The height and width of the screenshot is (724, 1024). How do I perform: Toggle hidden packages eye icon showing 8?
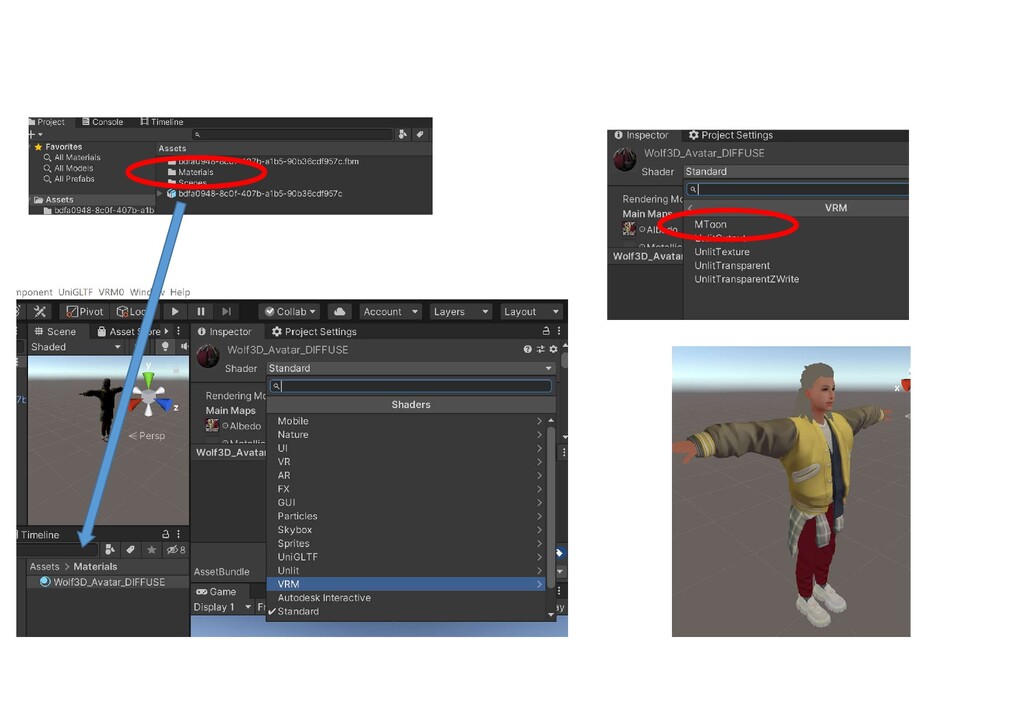(x=176, y=550)
